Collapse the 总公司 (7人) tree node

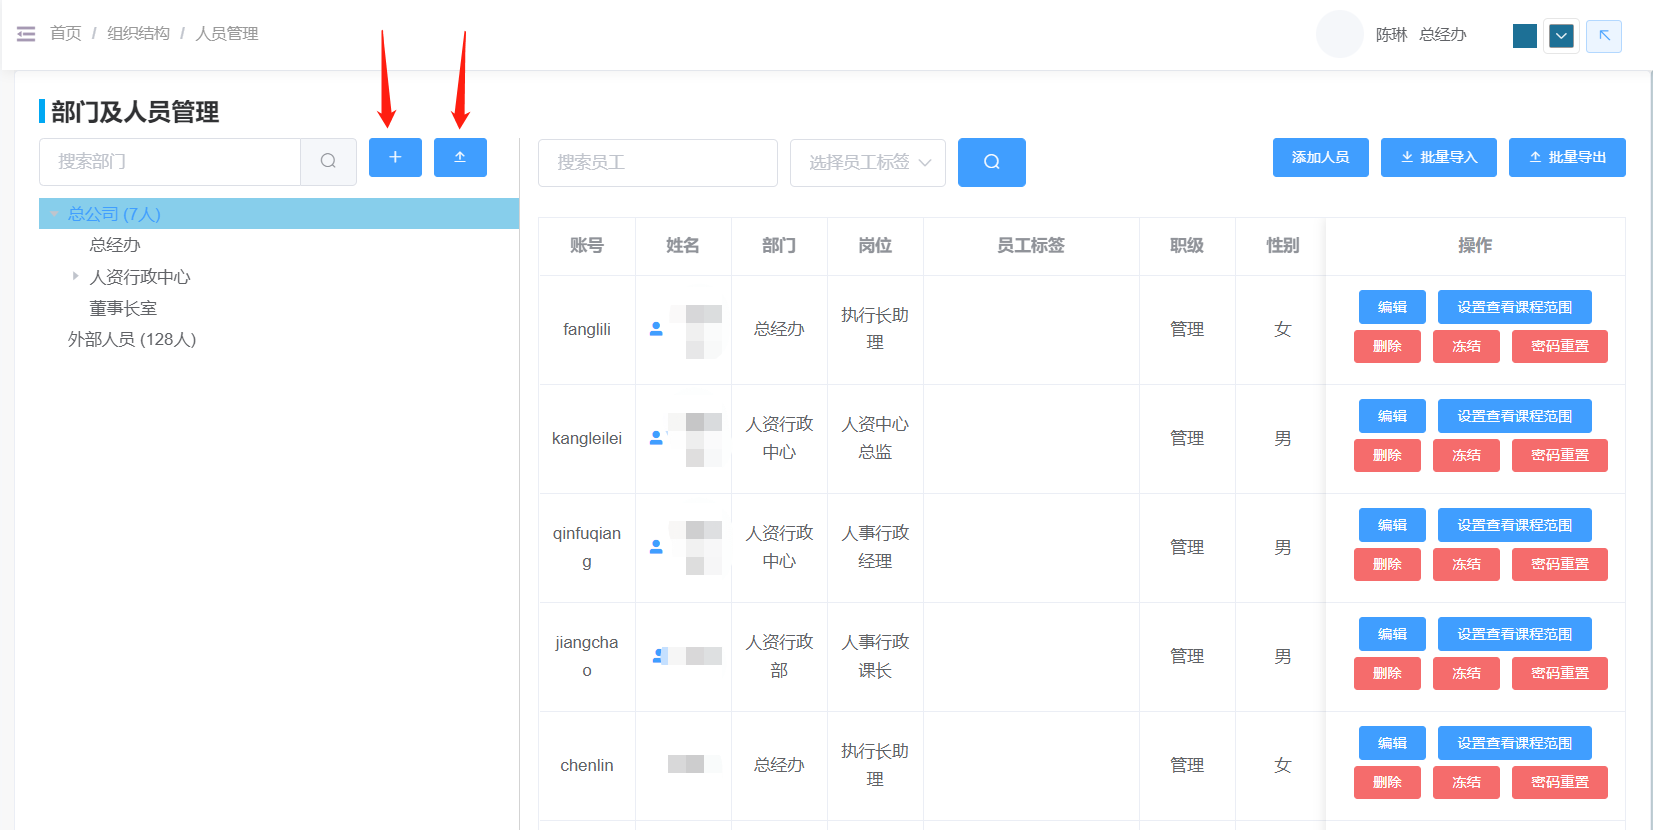[x=54, y=214]
